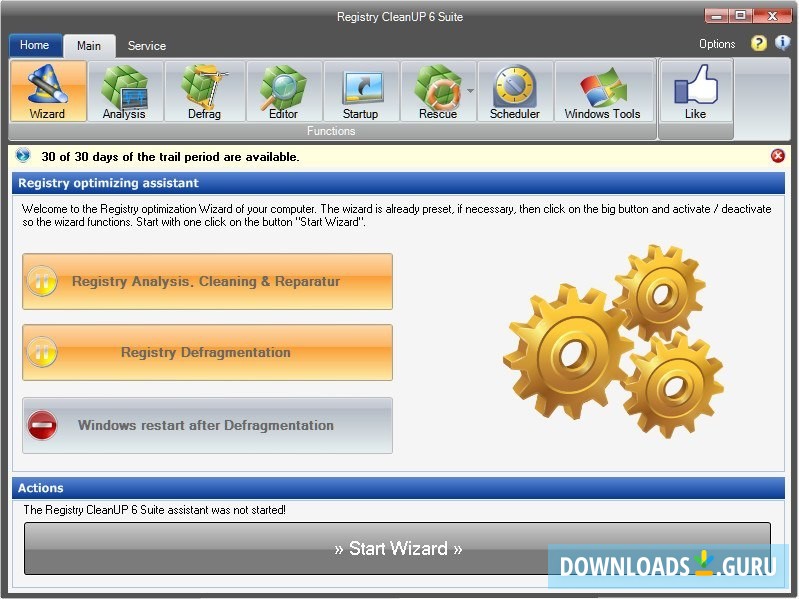Toggle Windows restart after Defragmentation
The image size is (799, 599).
point(207,425)
